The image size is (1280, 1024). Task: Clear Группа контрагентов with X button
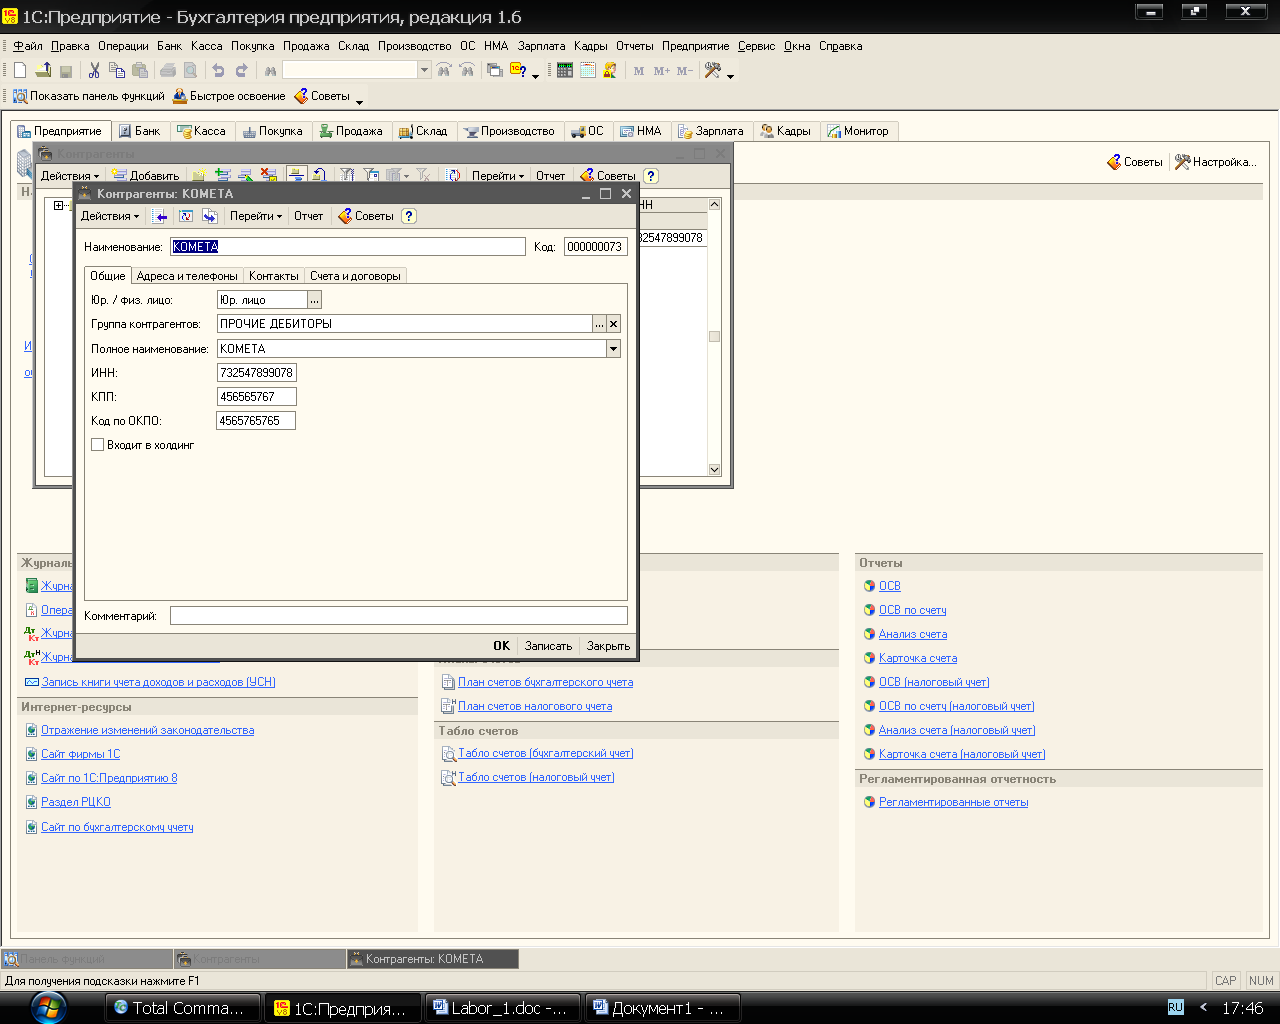(614, 324)
